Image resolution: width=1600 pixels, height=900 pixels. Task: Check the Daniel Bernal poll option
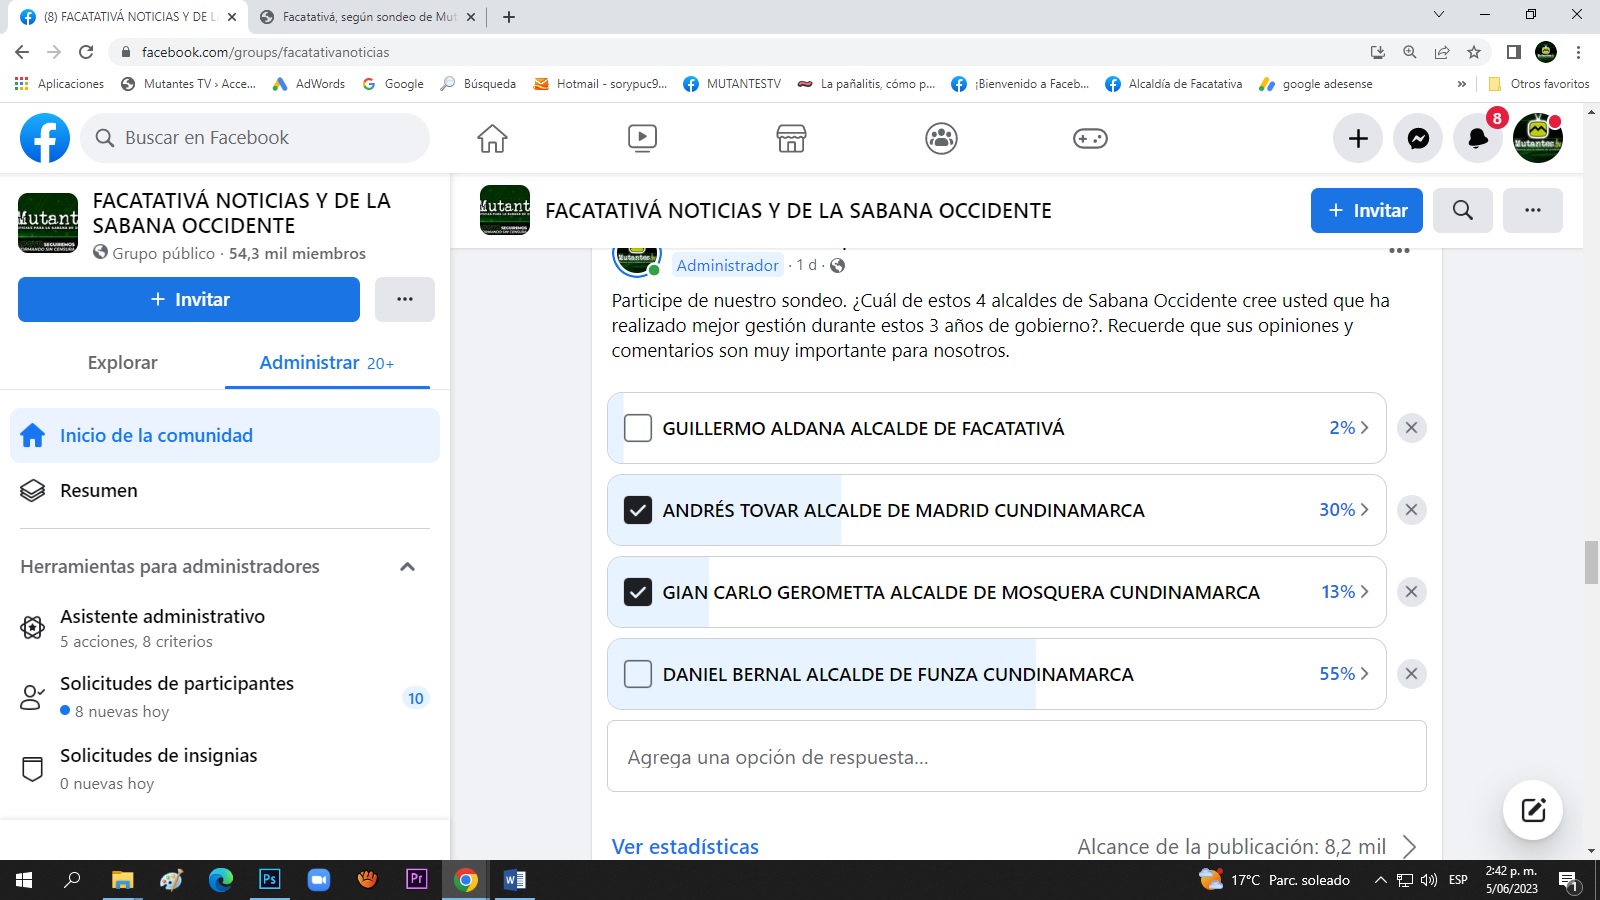point(638,674)
